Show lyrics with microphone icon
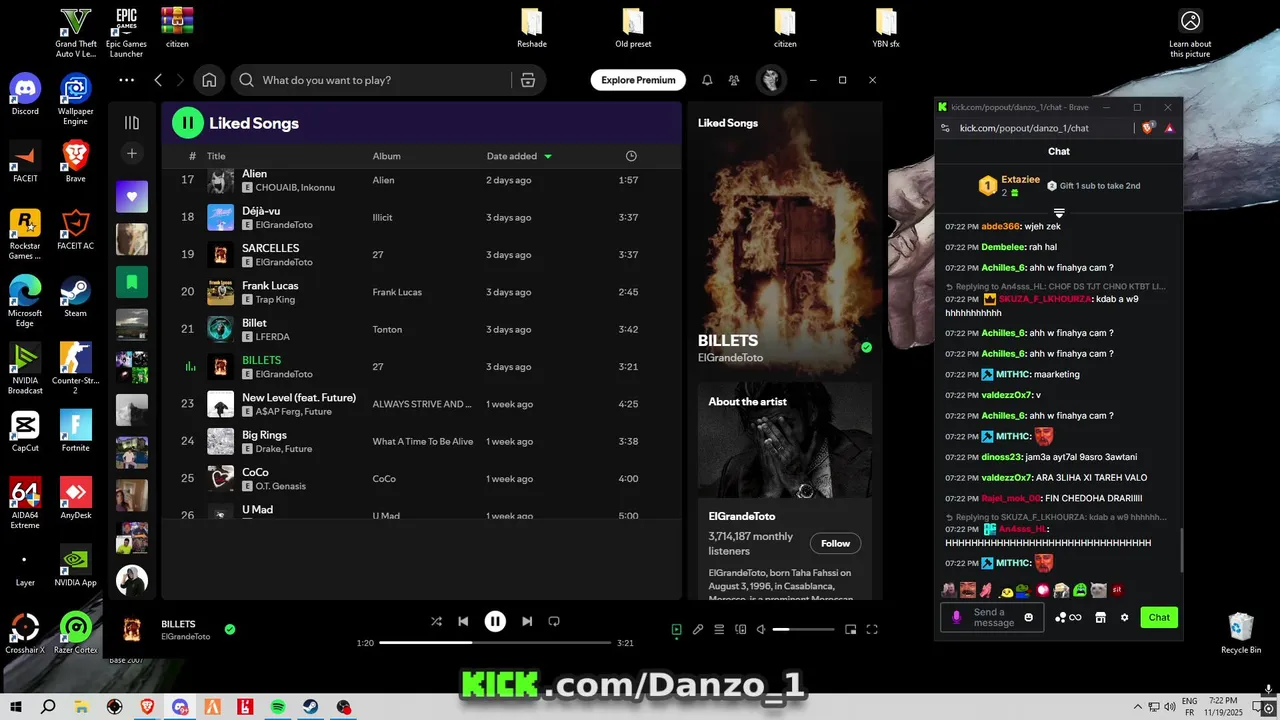Image resolution: width=1280 pixels, height=720 pixels. coord(698,629)
